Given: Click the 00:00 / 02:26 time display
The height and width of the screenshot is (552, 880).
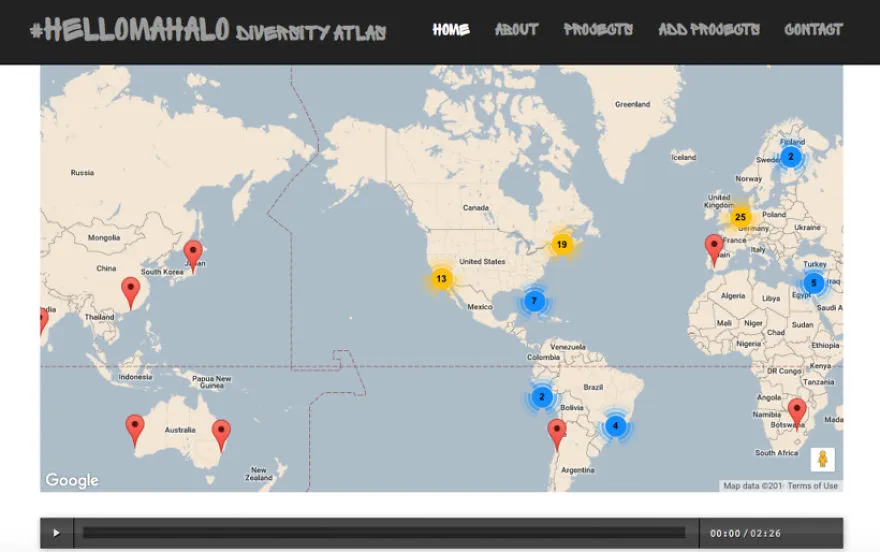Looking at the screenshot, I should [x=745, y=533].
